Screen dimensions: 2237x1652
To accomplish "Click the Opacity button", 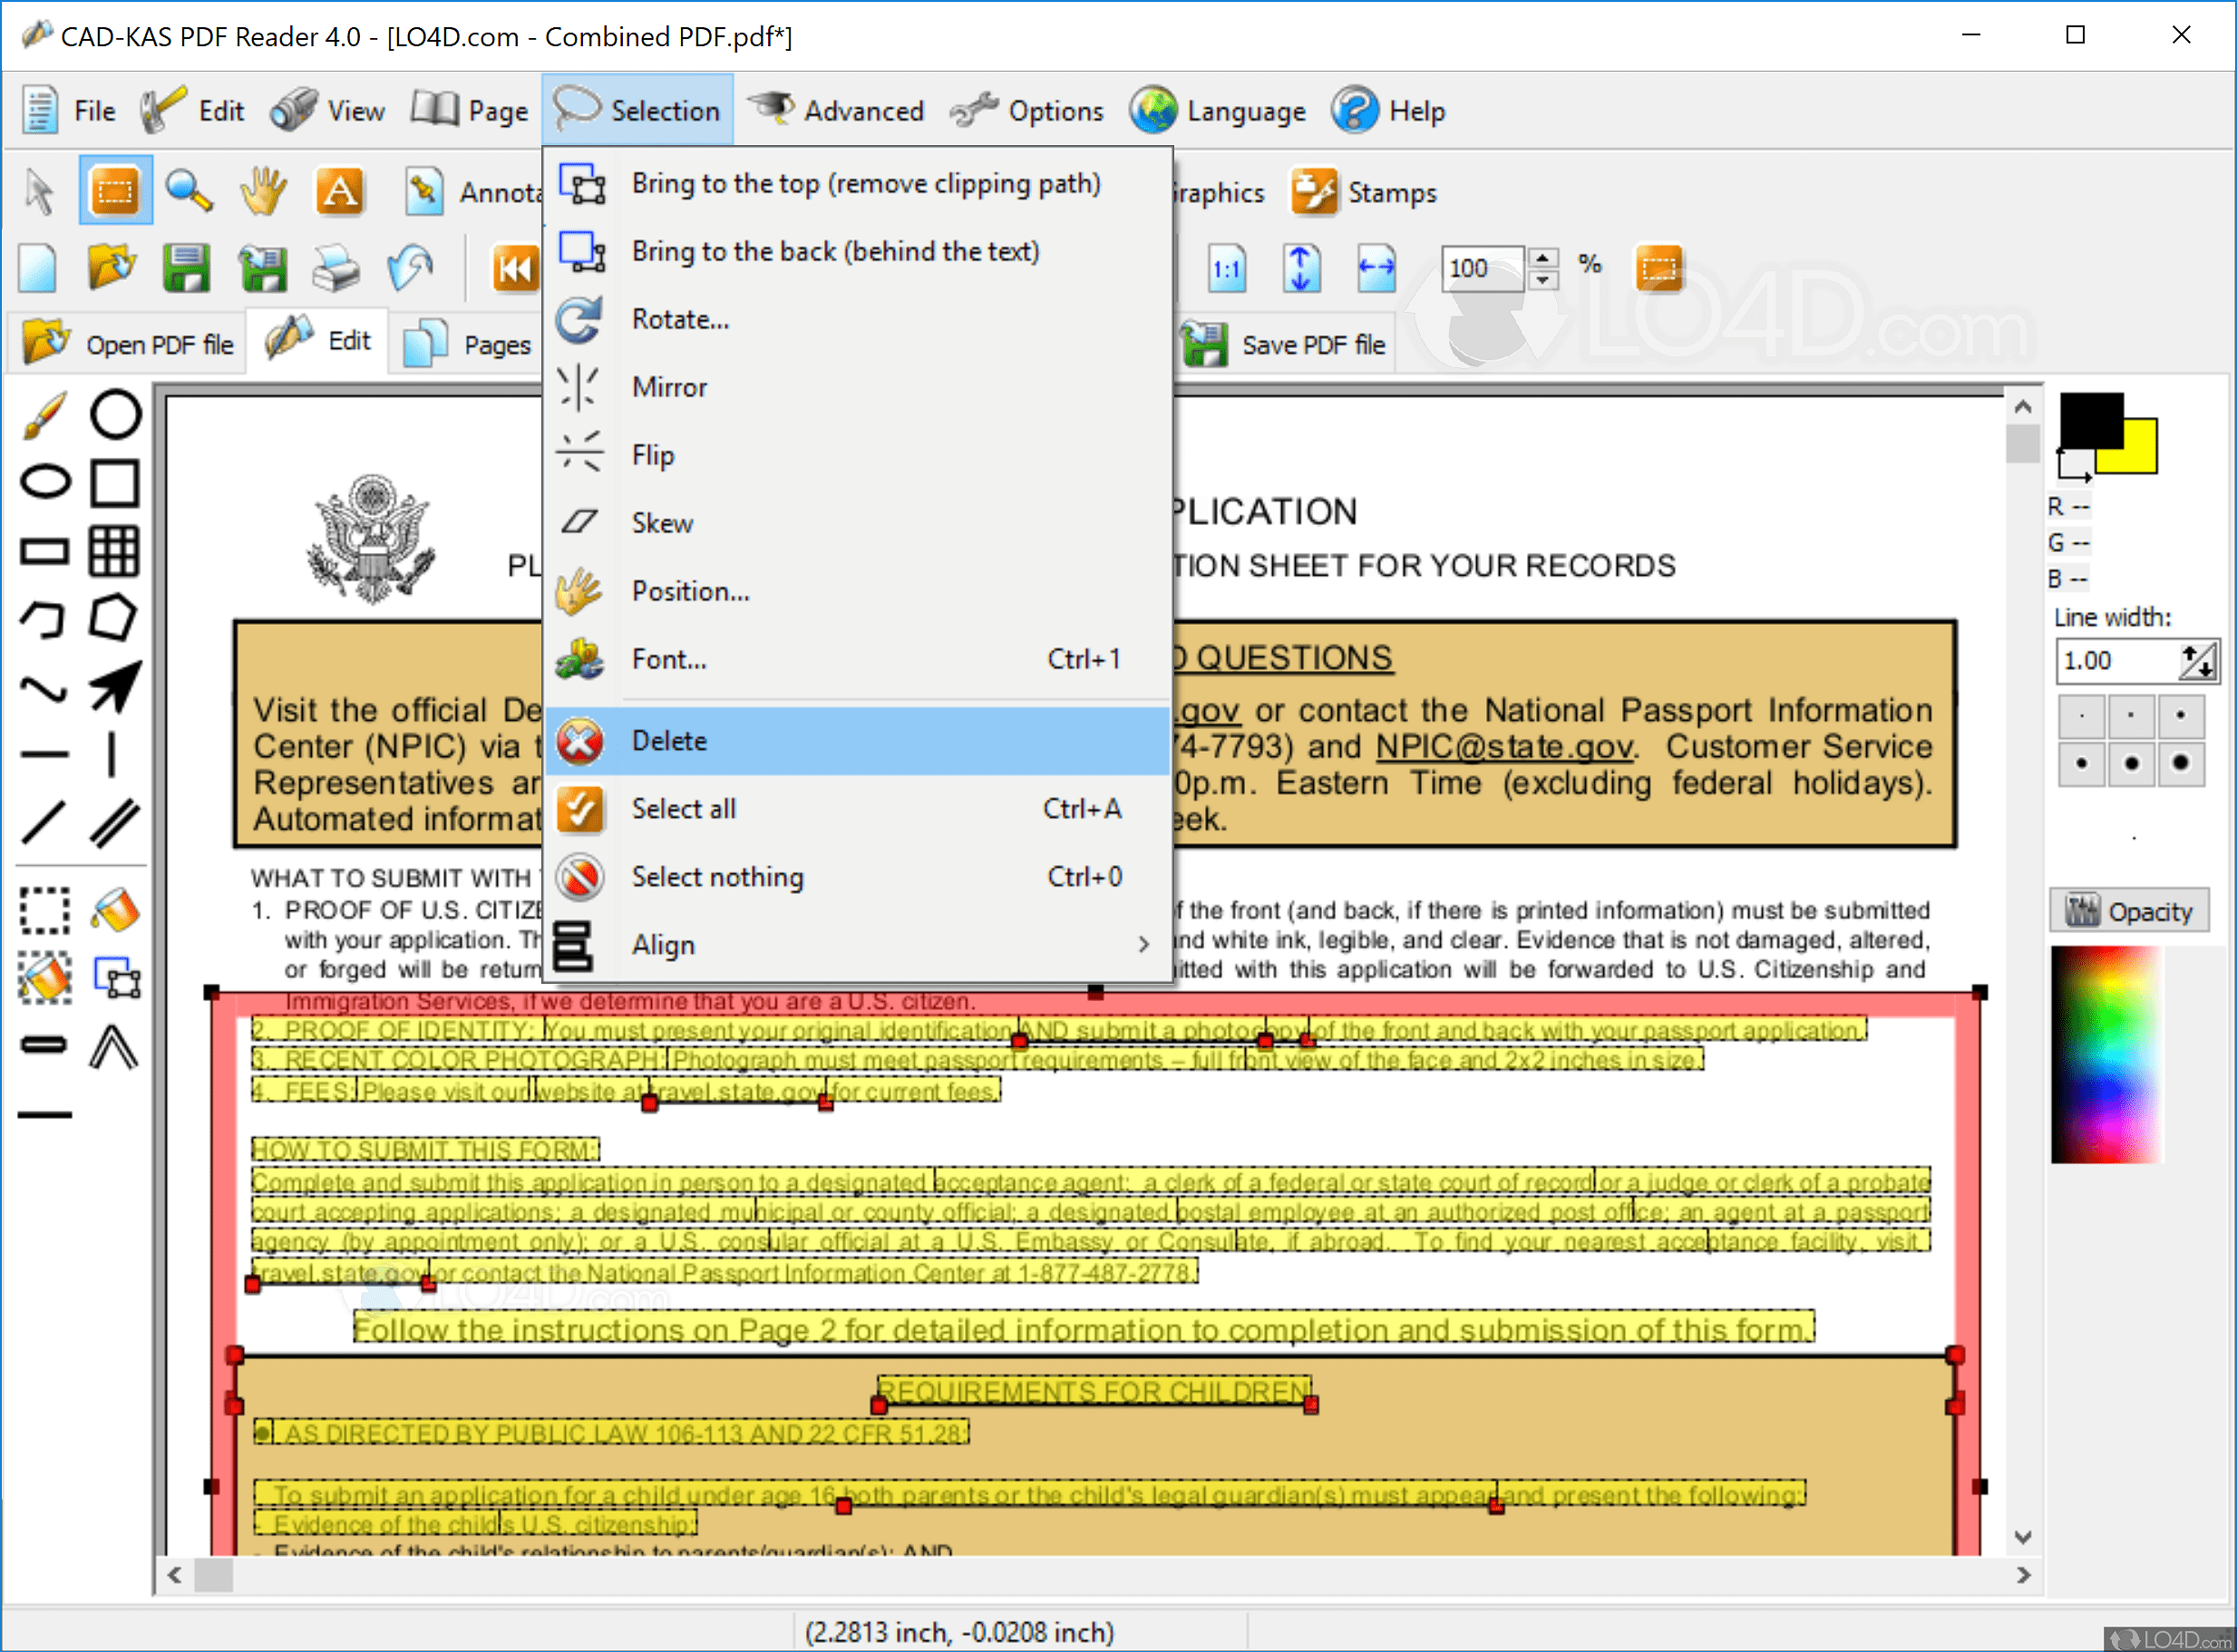I will [2129, 911].
